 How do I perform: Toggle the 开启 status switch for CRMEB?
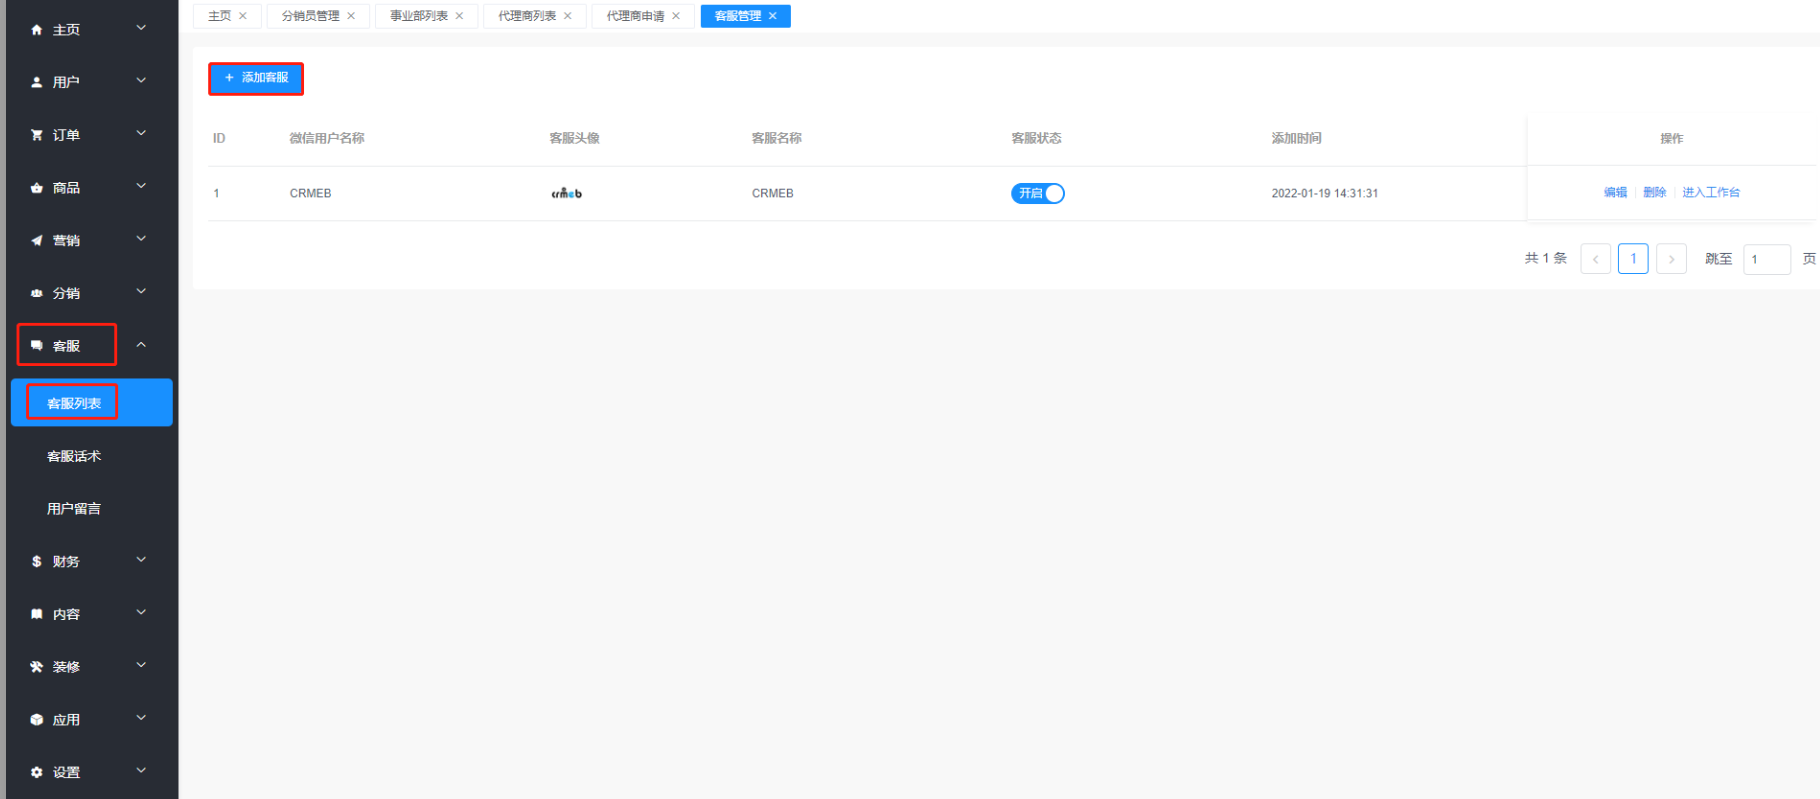pyautogui.click(x=1037, y=193)
